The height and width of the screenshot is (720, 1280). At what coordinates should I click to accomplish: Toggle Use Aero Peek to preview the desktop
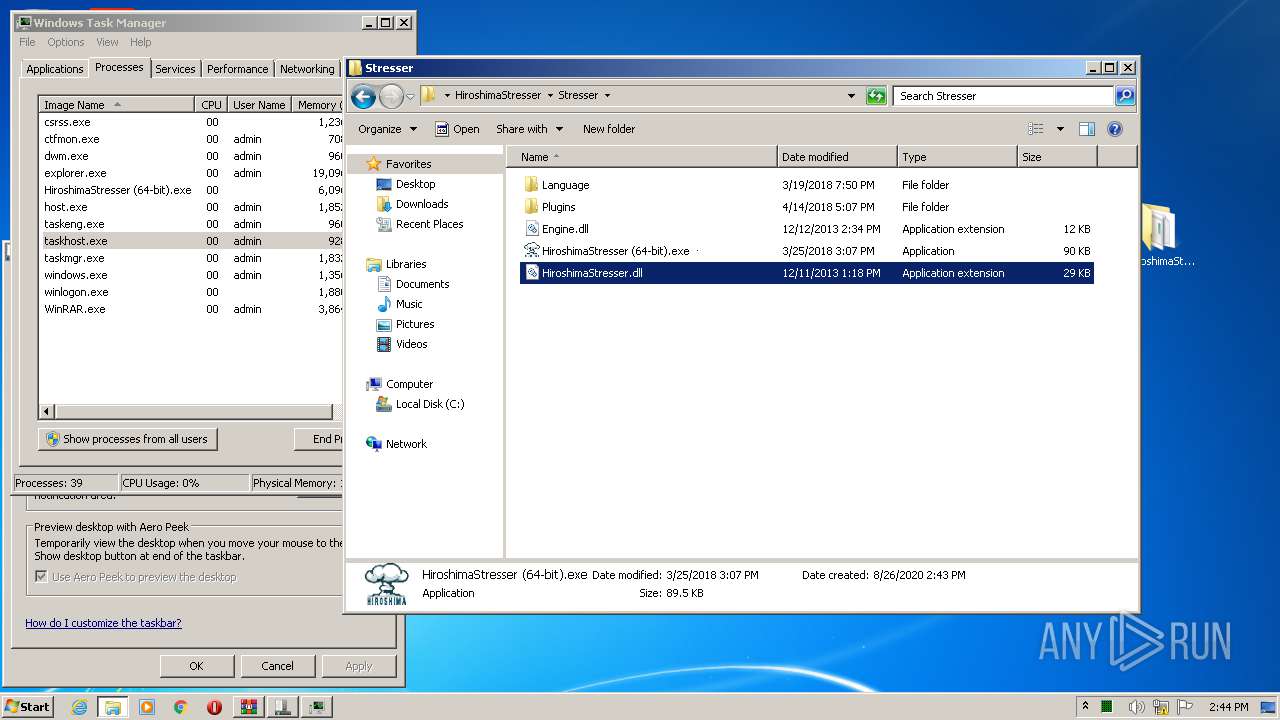41,577
